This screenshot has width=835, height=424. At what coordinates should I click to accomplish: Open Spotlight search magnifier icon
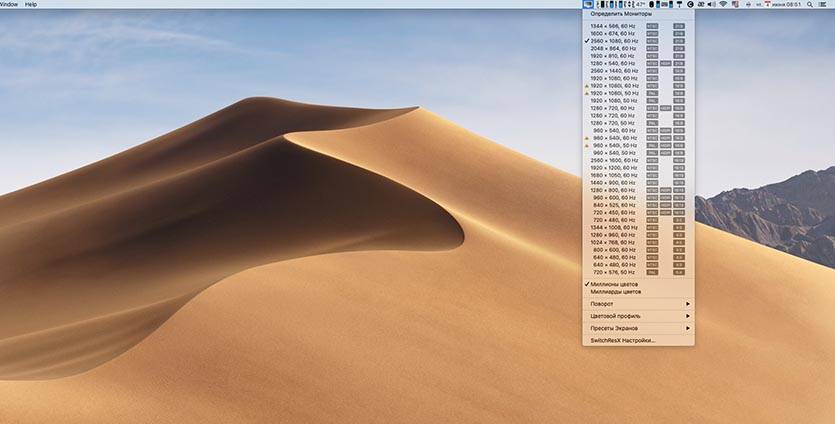click(808, 5)
